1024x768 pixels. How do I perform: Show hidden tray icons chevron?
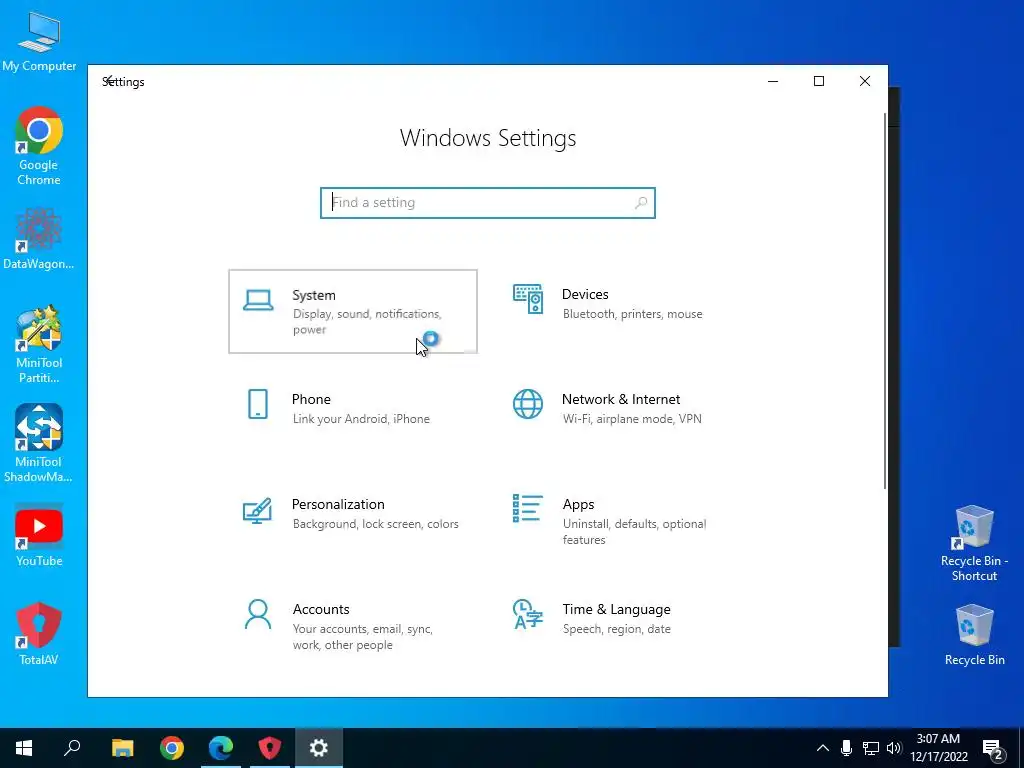(823, 748)
